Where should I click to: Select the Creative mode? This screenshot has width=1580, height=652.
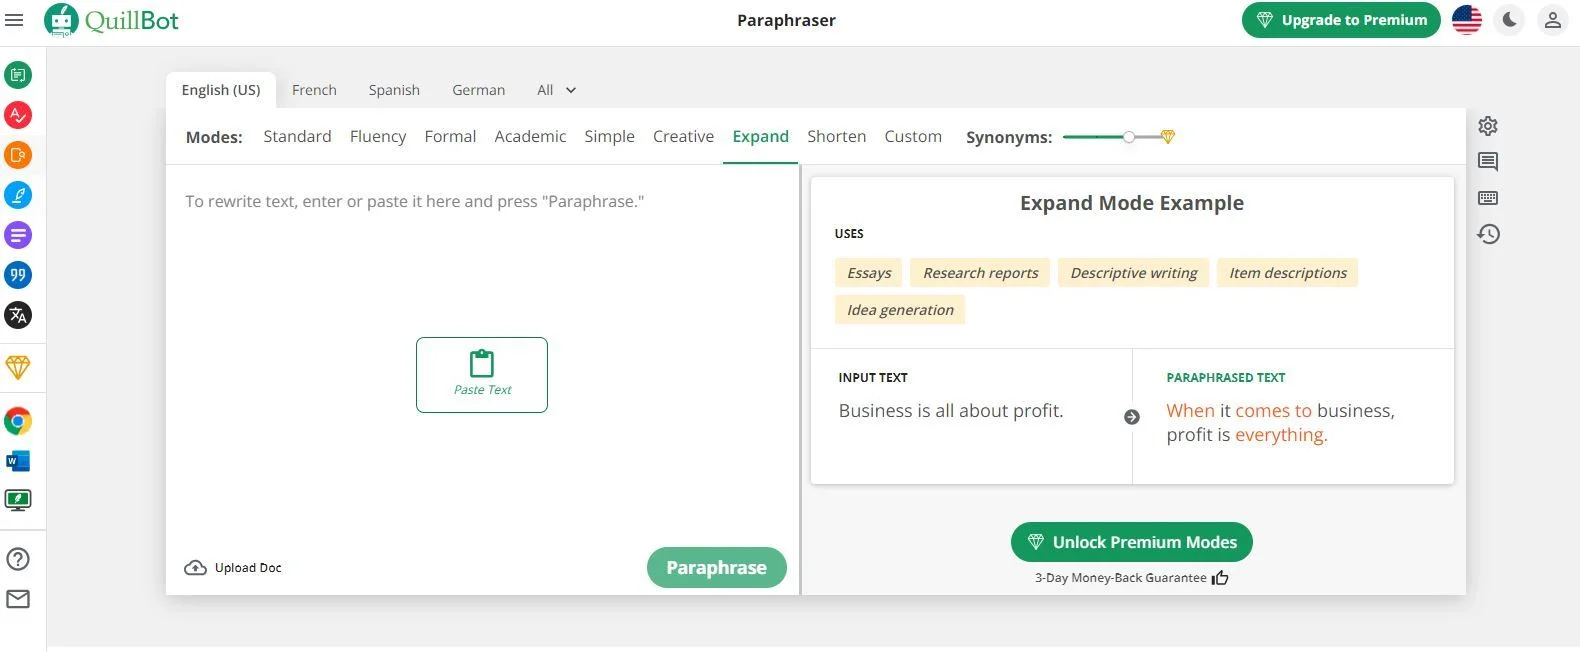(x=683, y=137)
